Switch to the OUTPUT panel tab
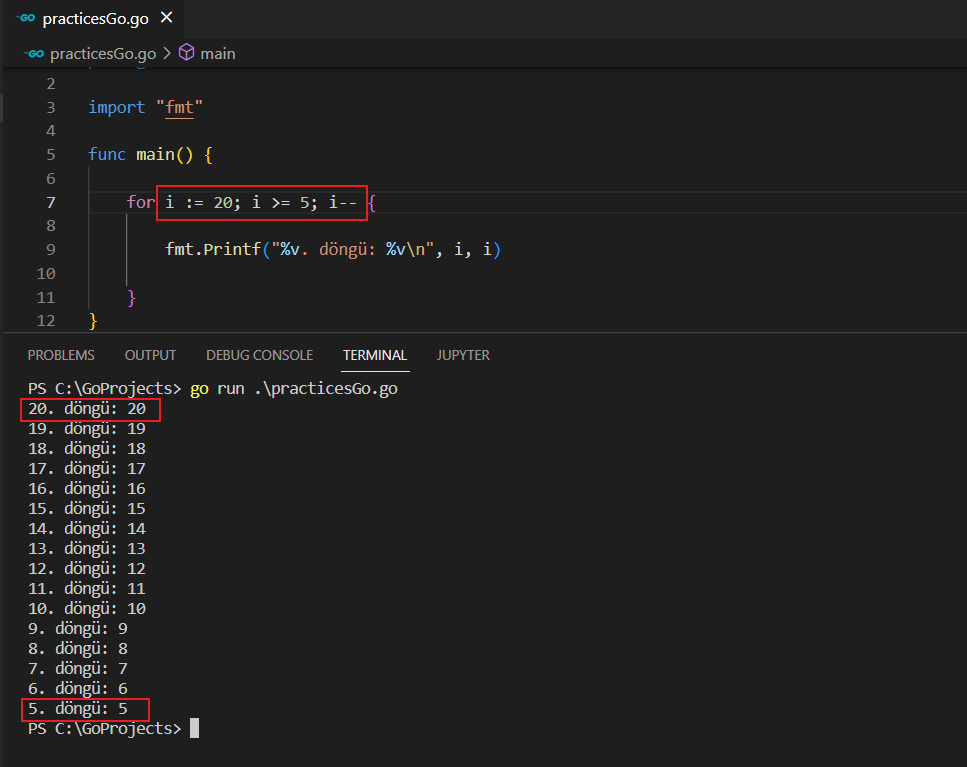Screen dimensions: 967x767 150,355
